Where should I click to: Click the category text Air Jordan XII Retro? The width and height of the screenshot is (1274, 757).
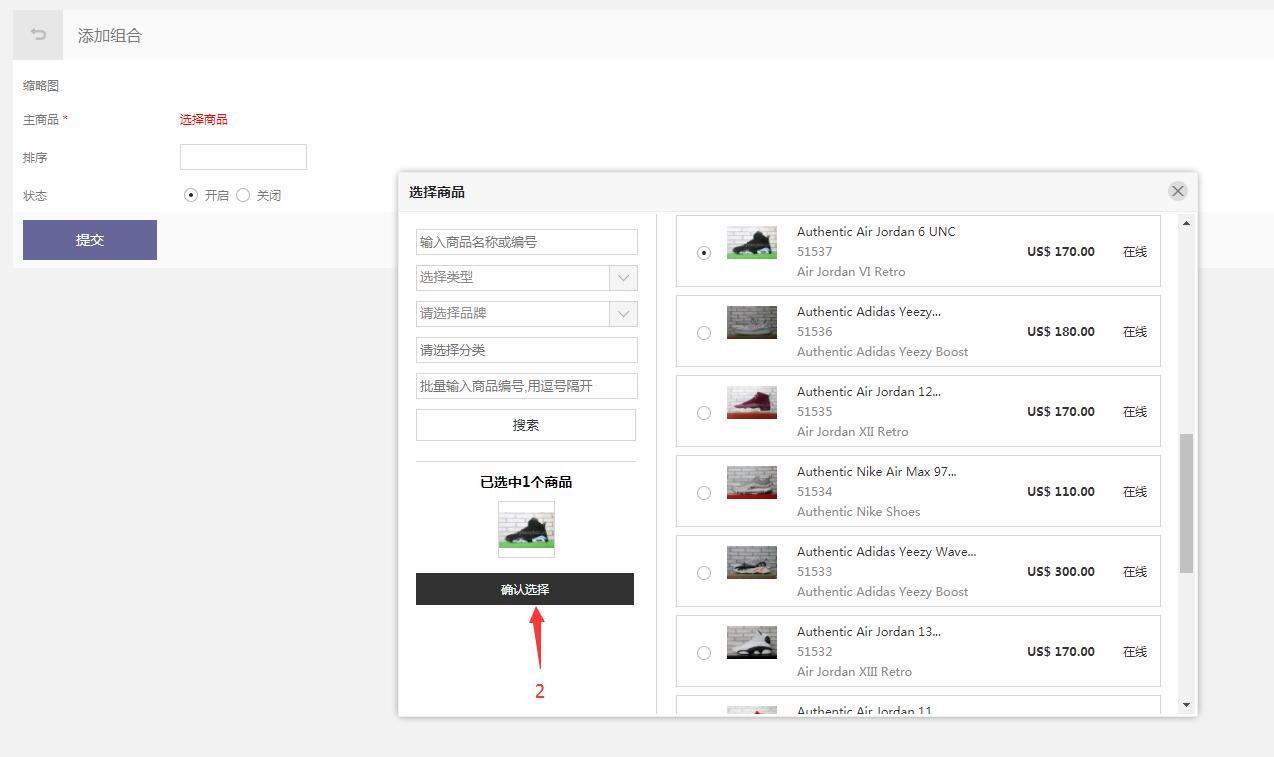pyautogui.click(x=853, y=431)
